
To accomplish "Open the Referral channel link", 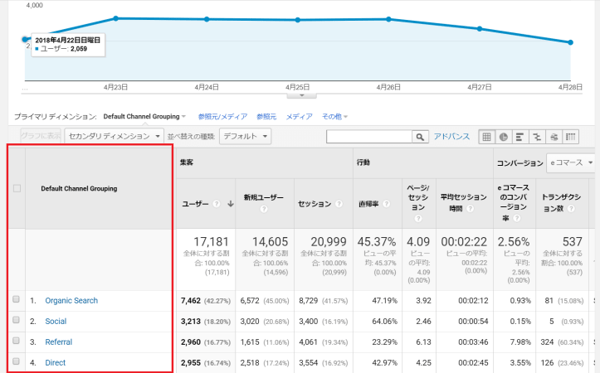I will 59,342.
